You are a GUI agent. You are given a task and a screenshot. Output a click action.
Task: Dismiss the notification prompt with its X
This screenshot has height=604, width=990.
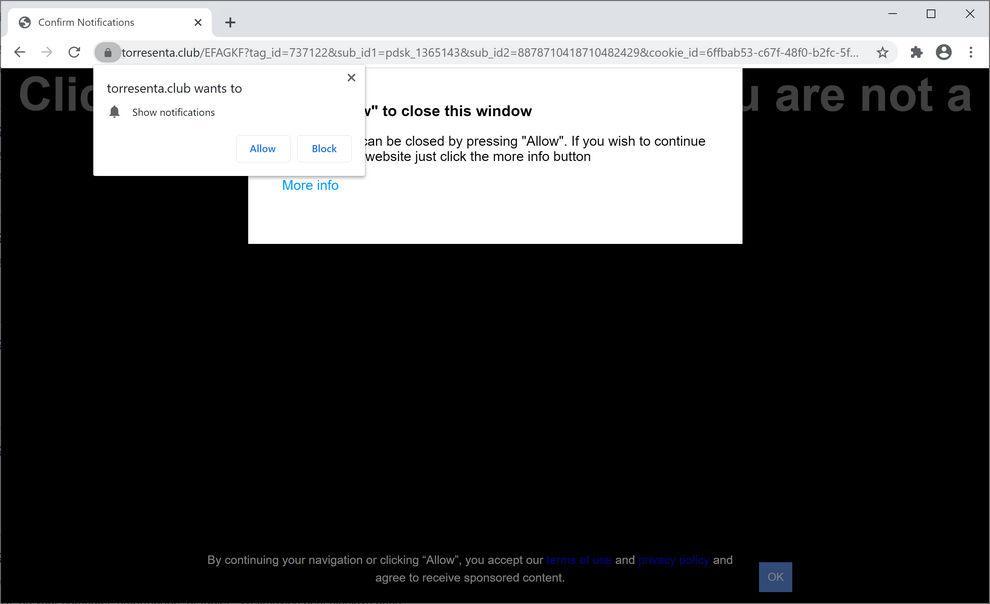351,77
